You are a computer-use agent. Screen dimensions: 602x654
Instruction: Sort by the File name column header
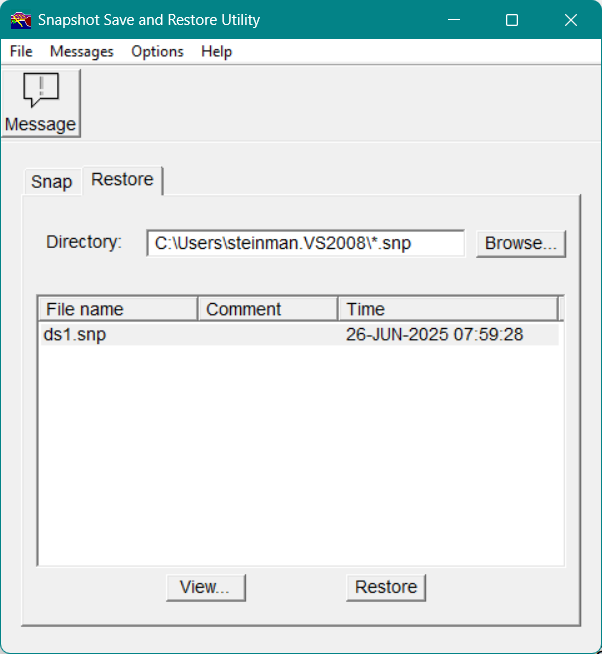click(x=117, y=309)
